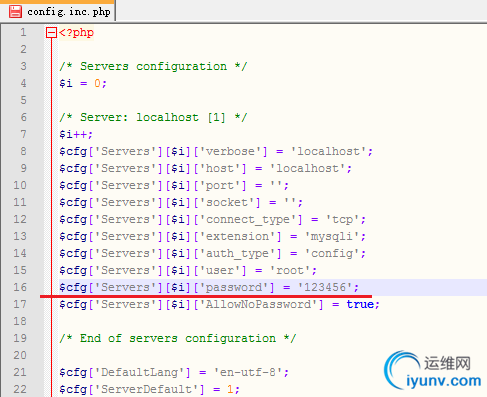Viewport: 487px width, 397px height.
Task: Collapse the <?php fold marker
Action: (51, 33)
